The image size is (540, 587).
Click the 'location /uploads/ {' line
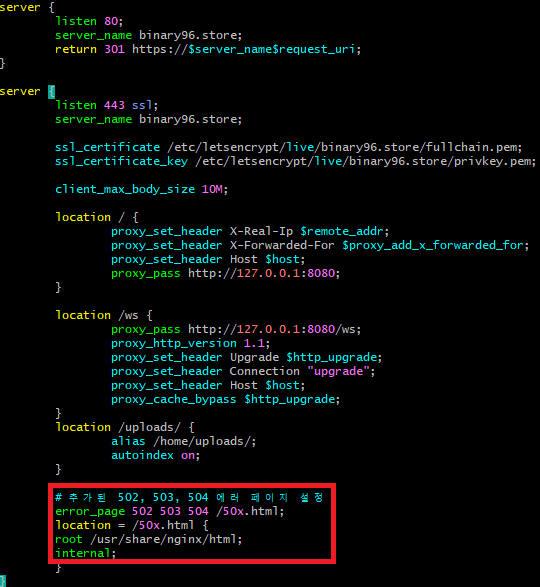[x=125, y=427]
